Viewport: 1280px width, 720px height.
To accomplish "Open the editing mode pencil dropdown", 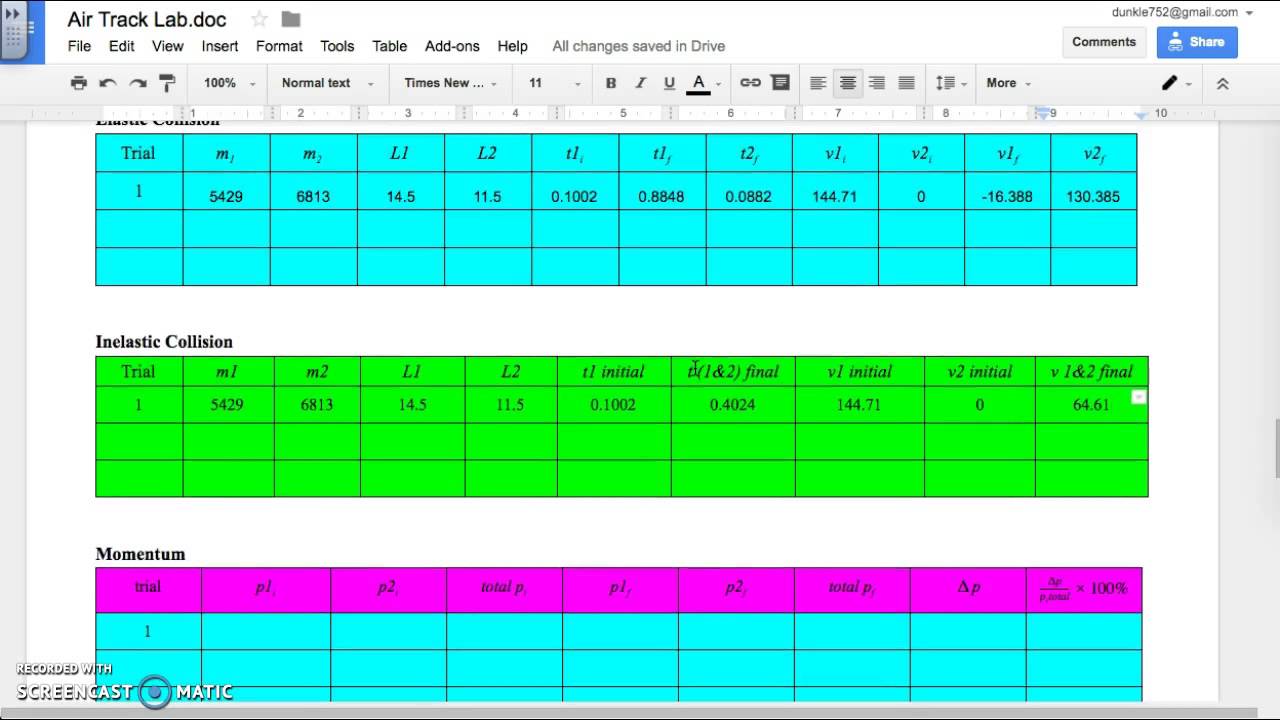I will 1176,83.
